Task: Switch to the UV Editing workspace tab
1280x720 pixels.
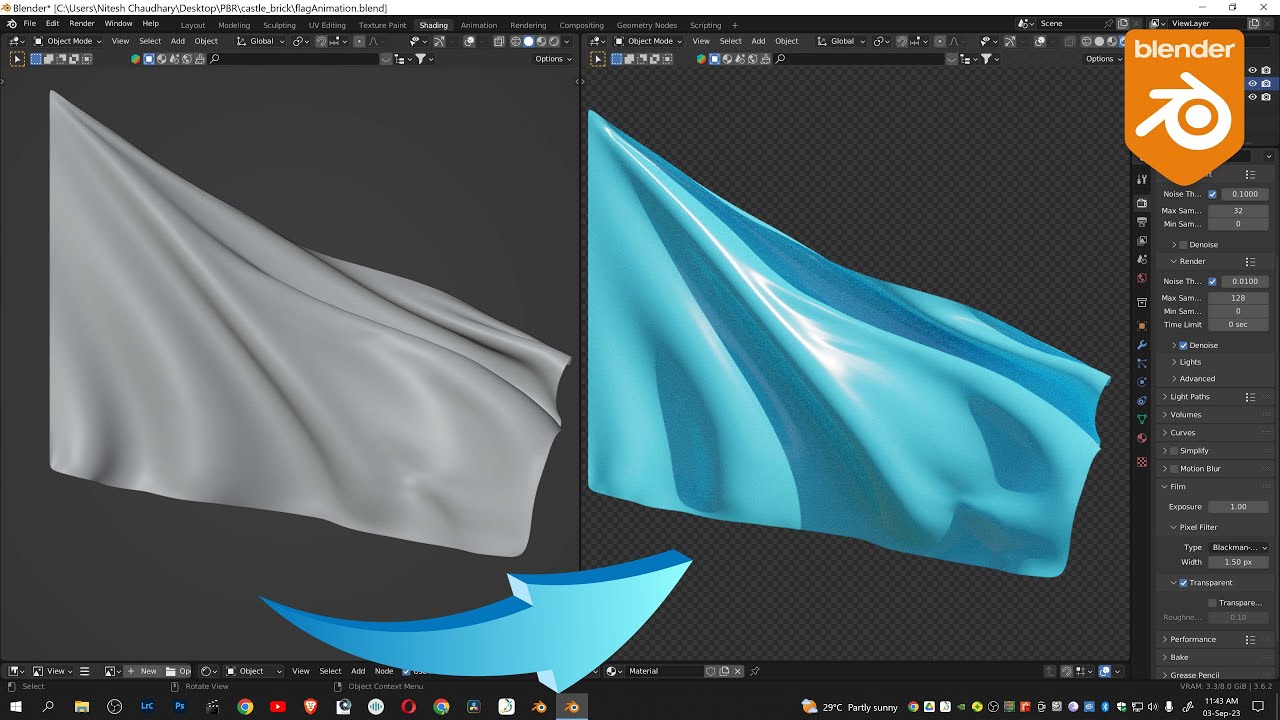Action: coord(327,25)
